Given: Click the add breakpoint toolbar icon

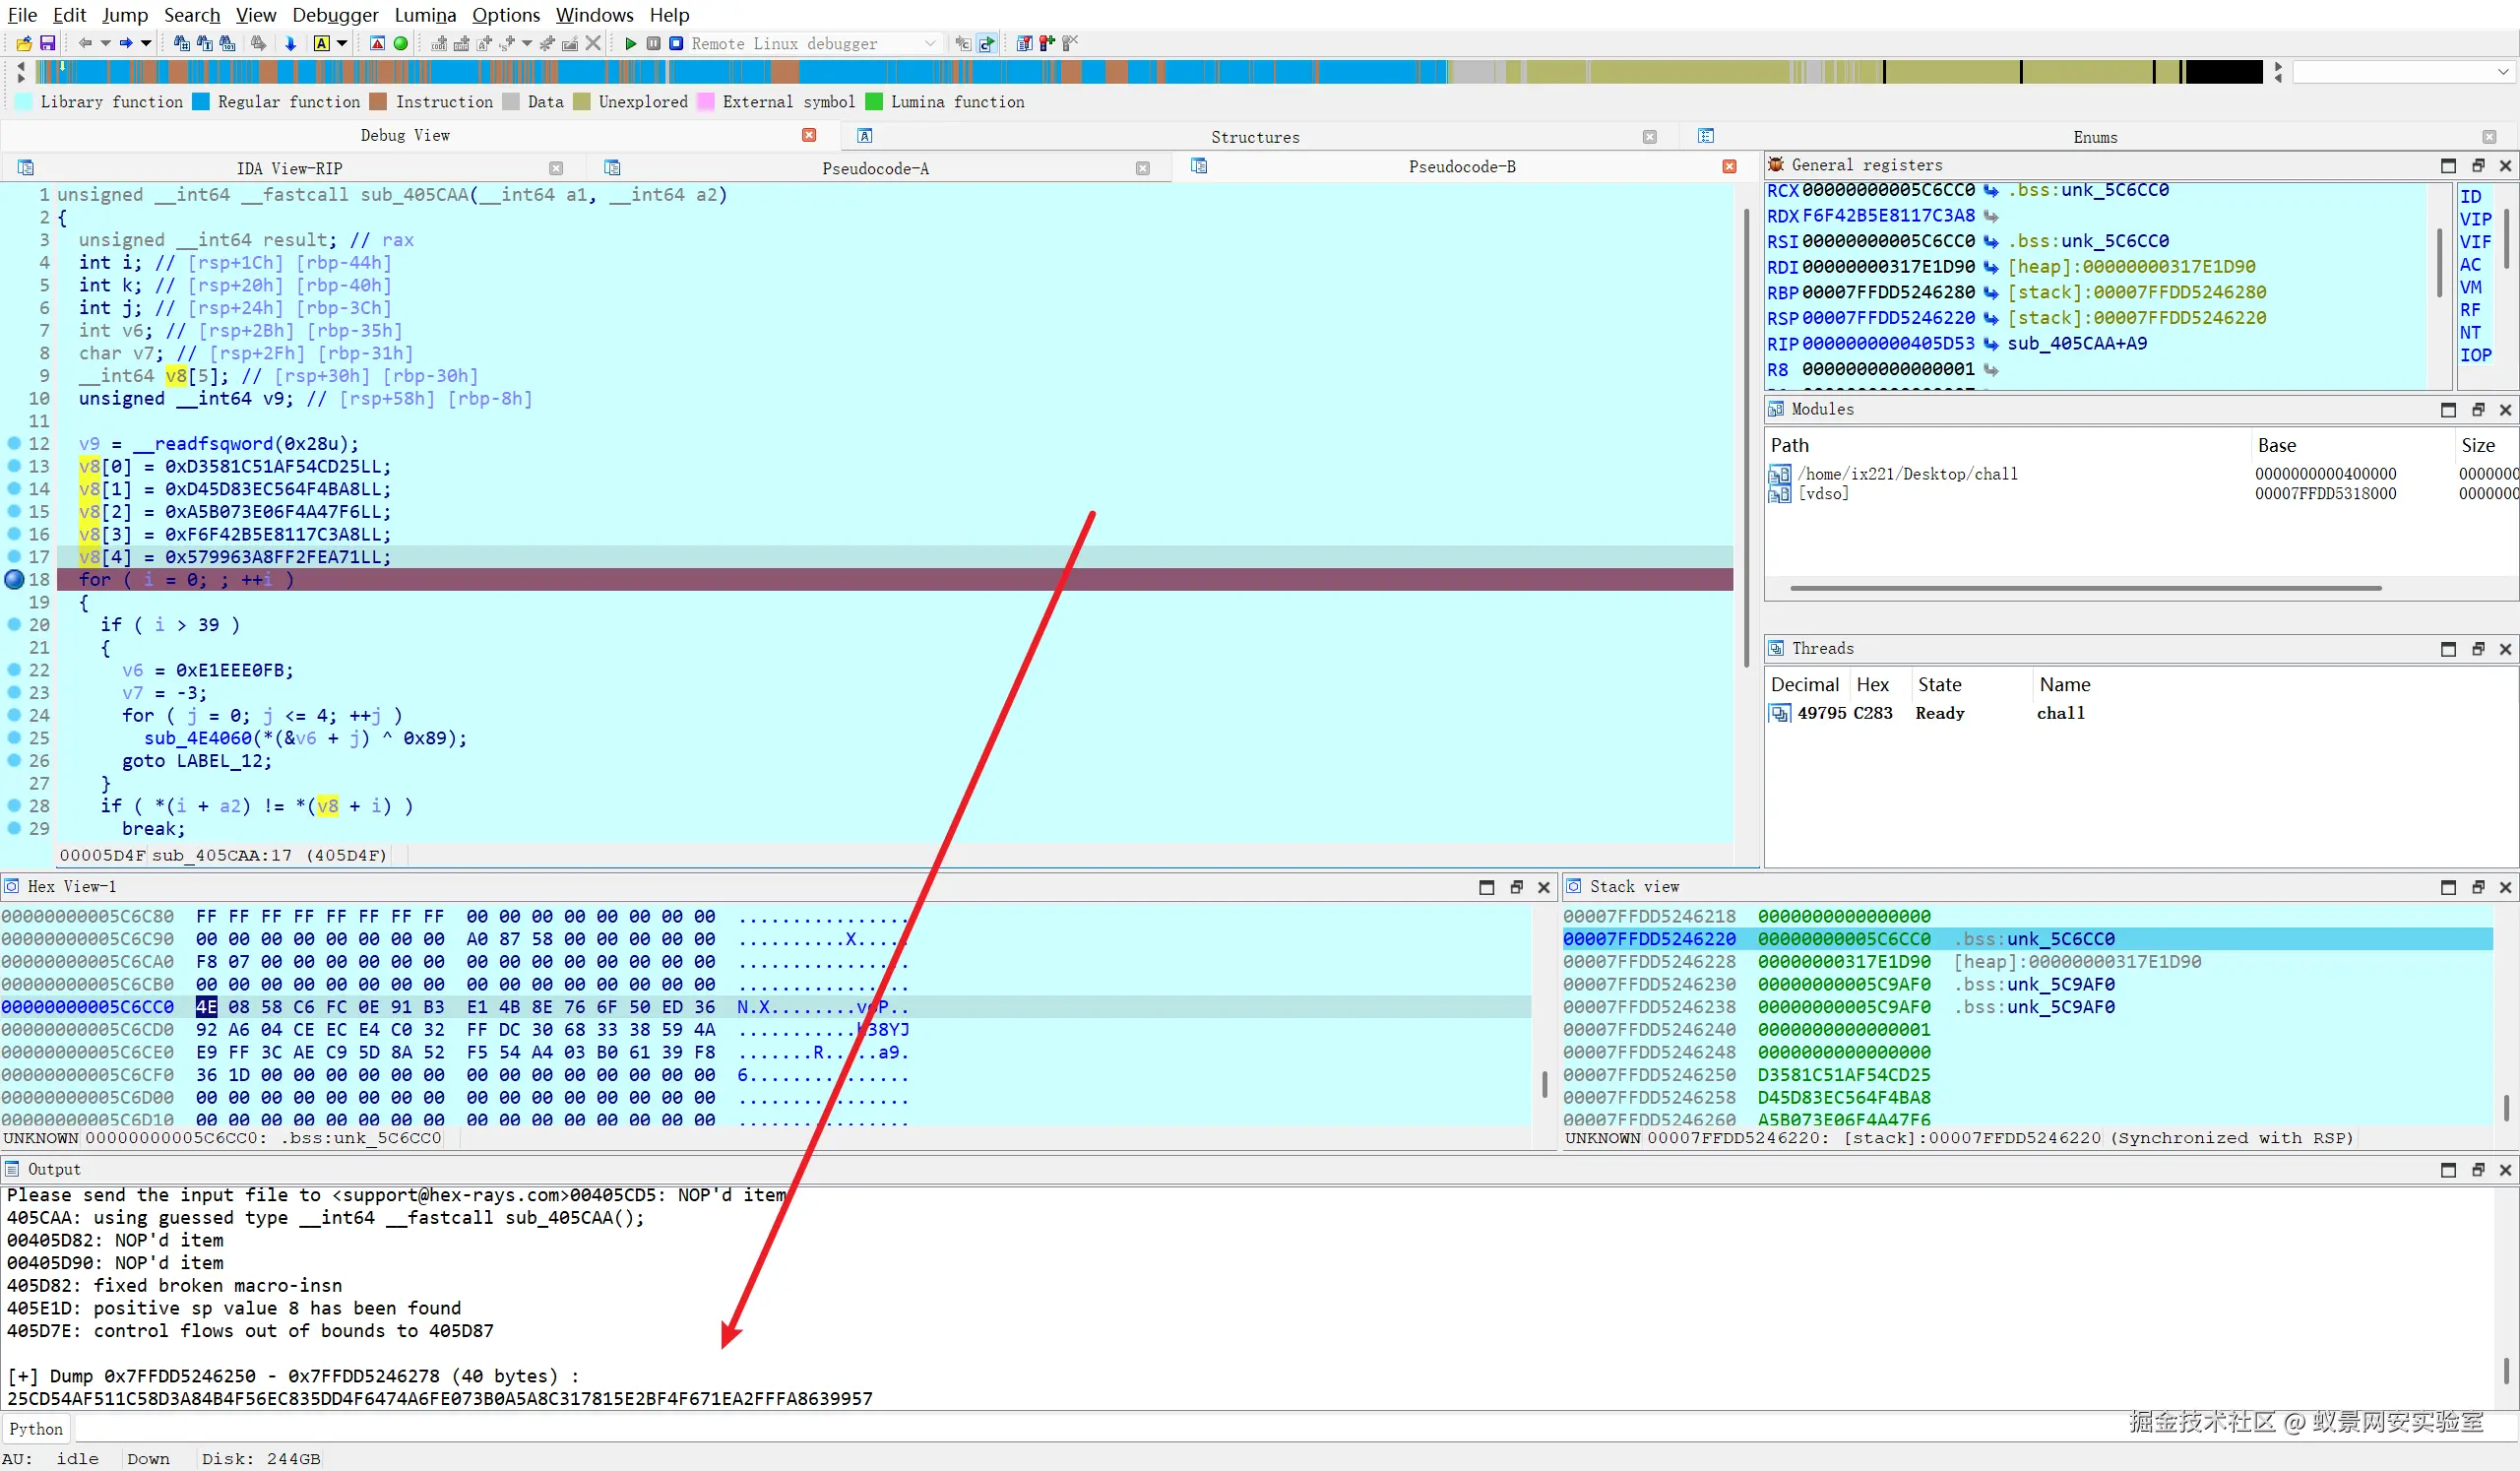Looking at the screenshot, I should pos(1046,43).
